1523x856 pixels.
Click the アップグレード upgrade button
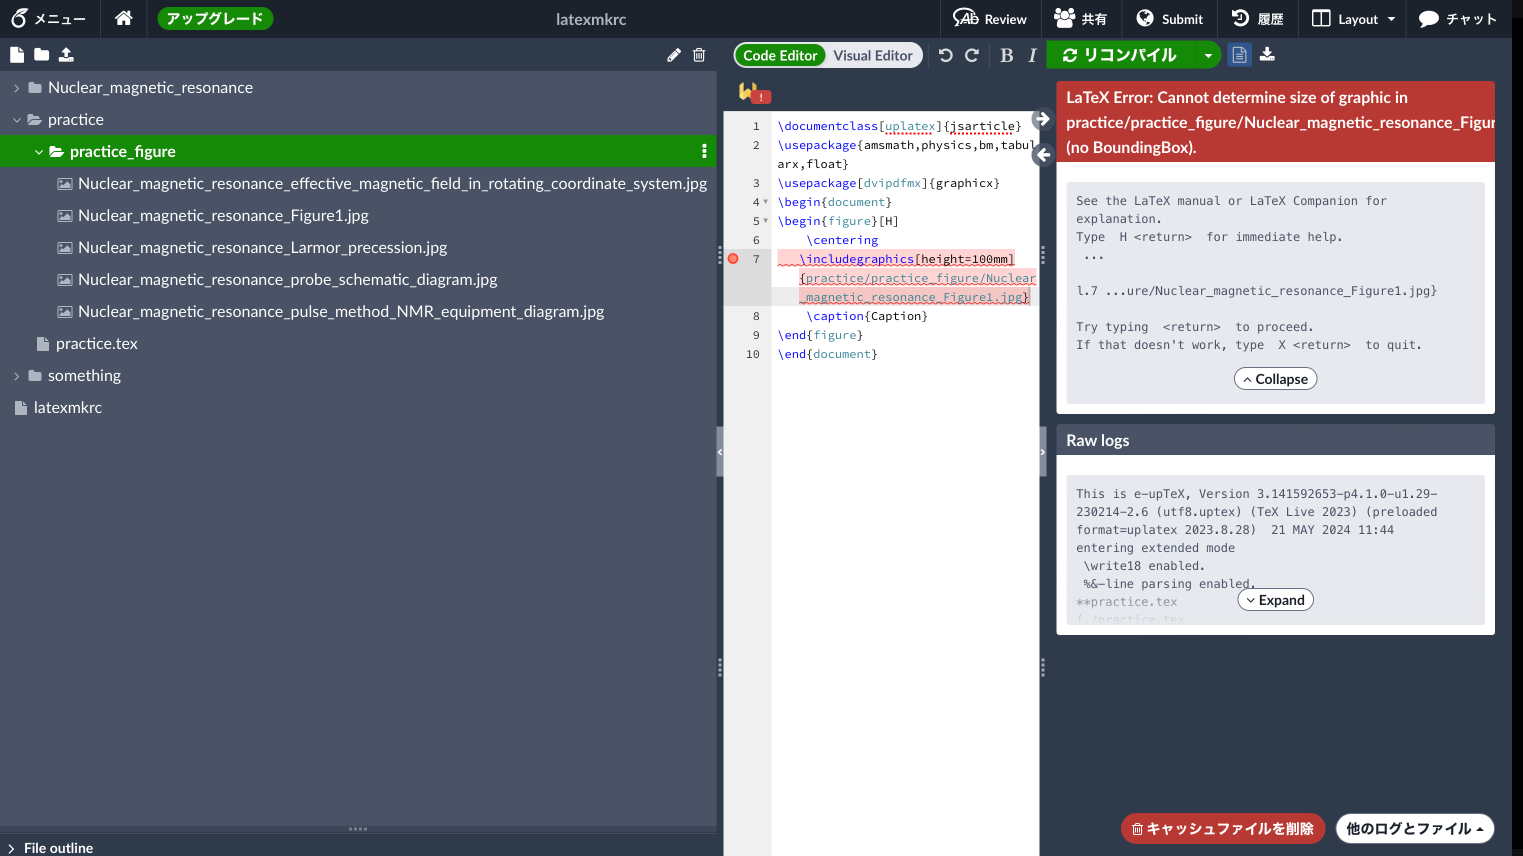(215, 18)
